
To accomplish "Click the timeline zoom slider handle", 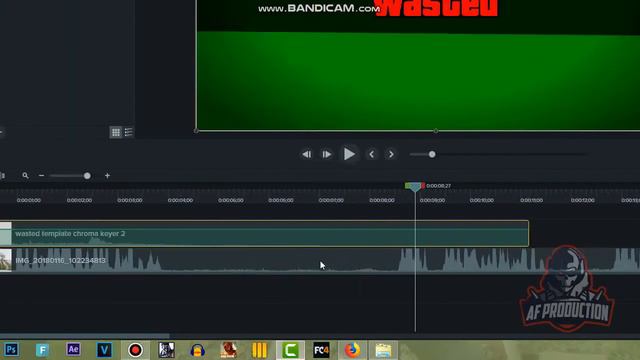I will (87, 176).
